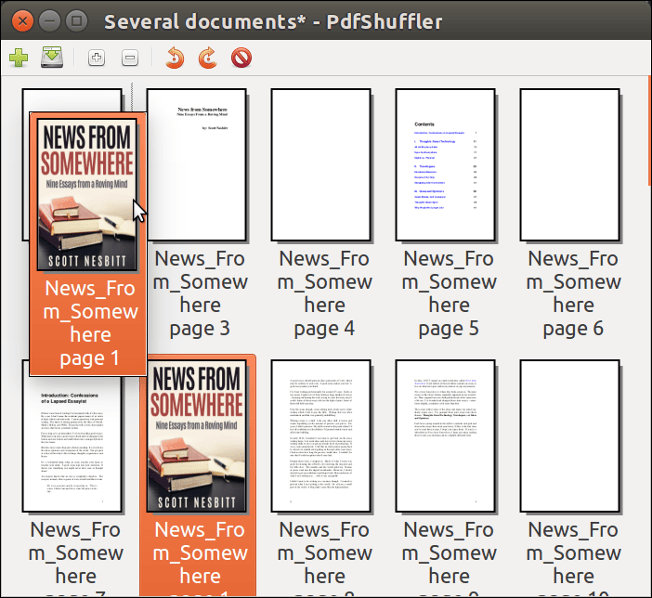Click the Save document toolbar icon
The image size is (652, 598).
(x=52, y=58)
